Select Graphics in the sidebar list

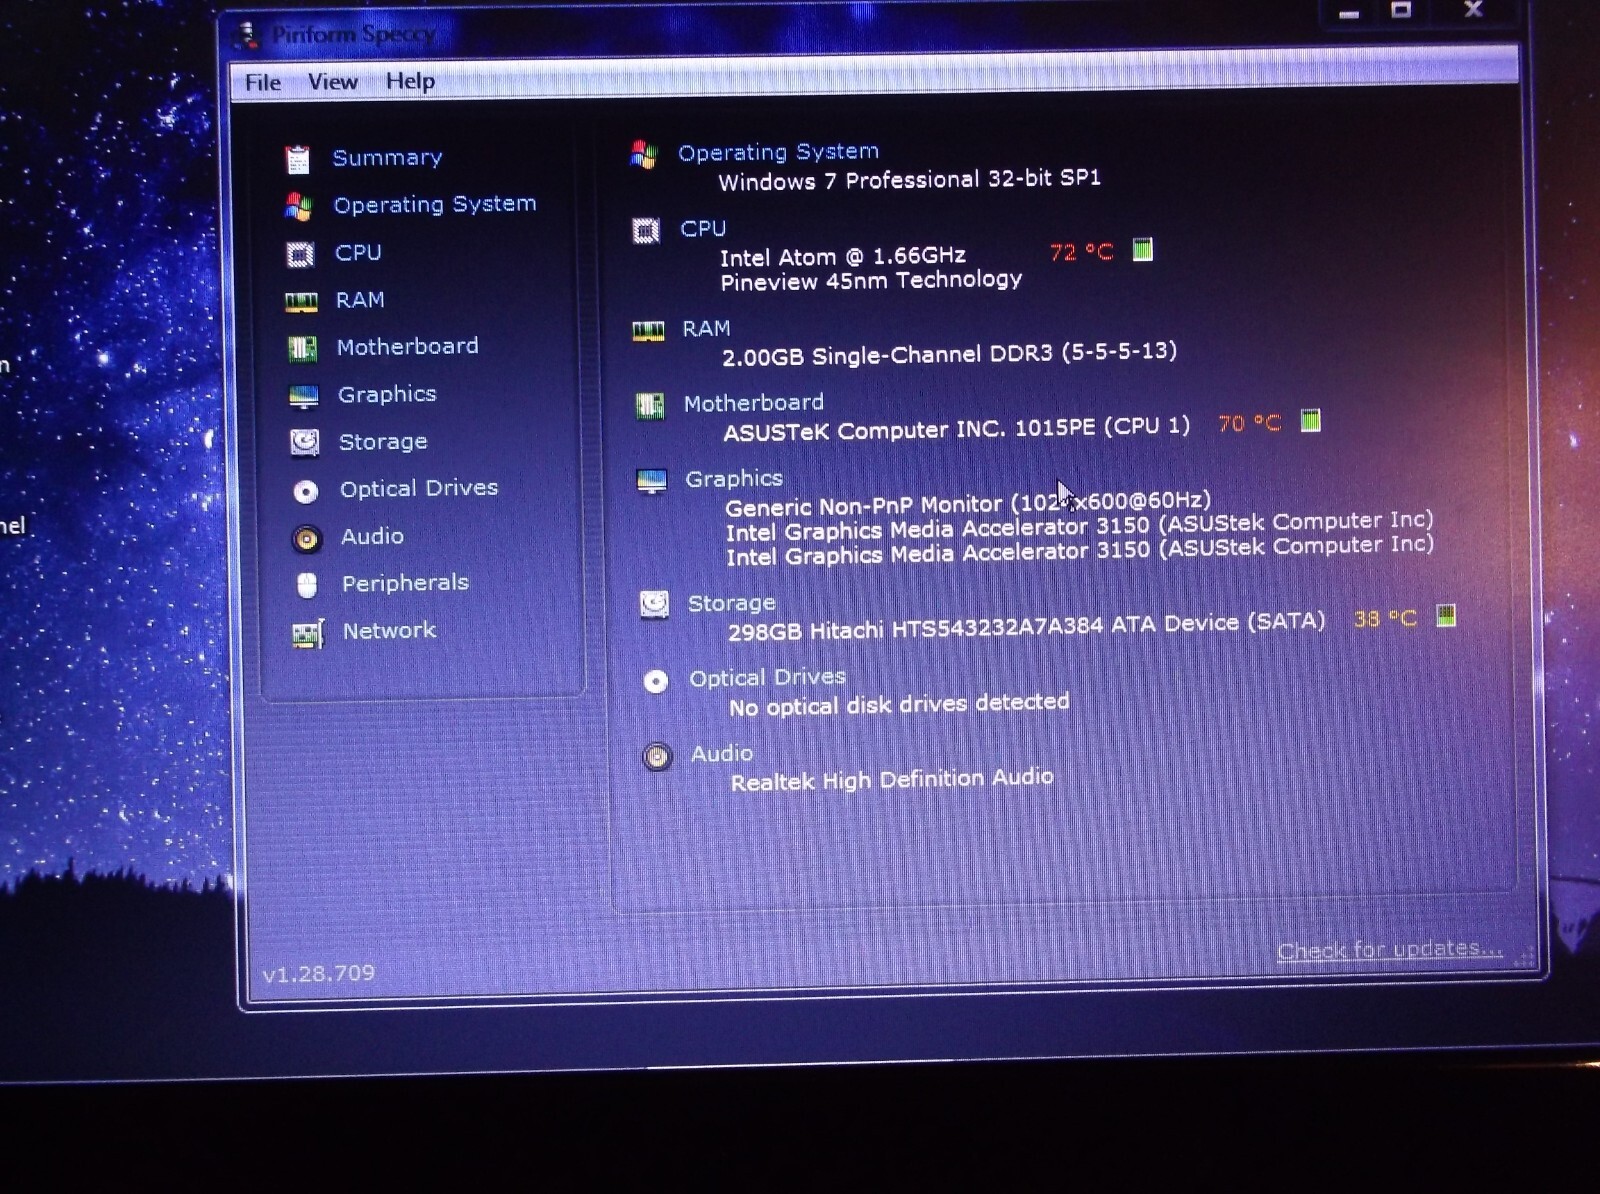pos(387,394)
